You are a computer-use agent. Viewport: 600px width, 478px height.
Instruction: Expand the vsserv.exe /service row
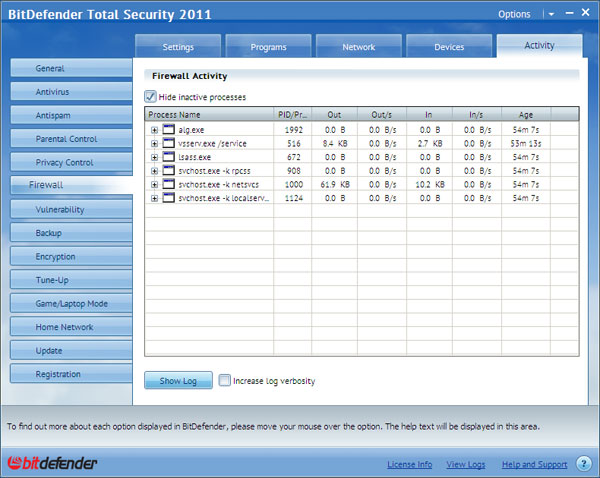click(x=154, y=144)
